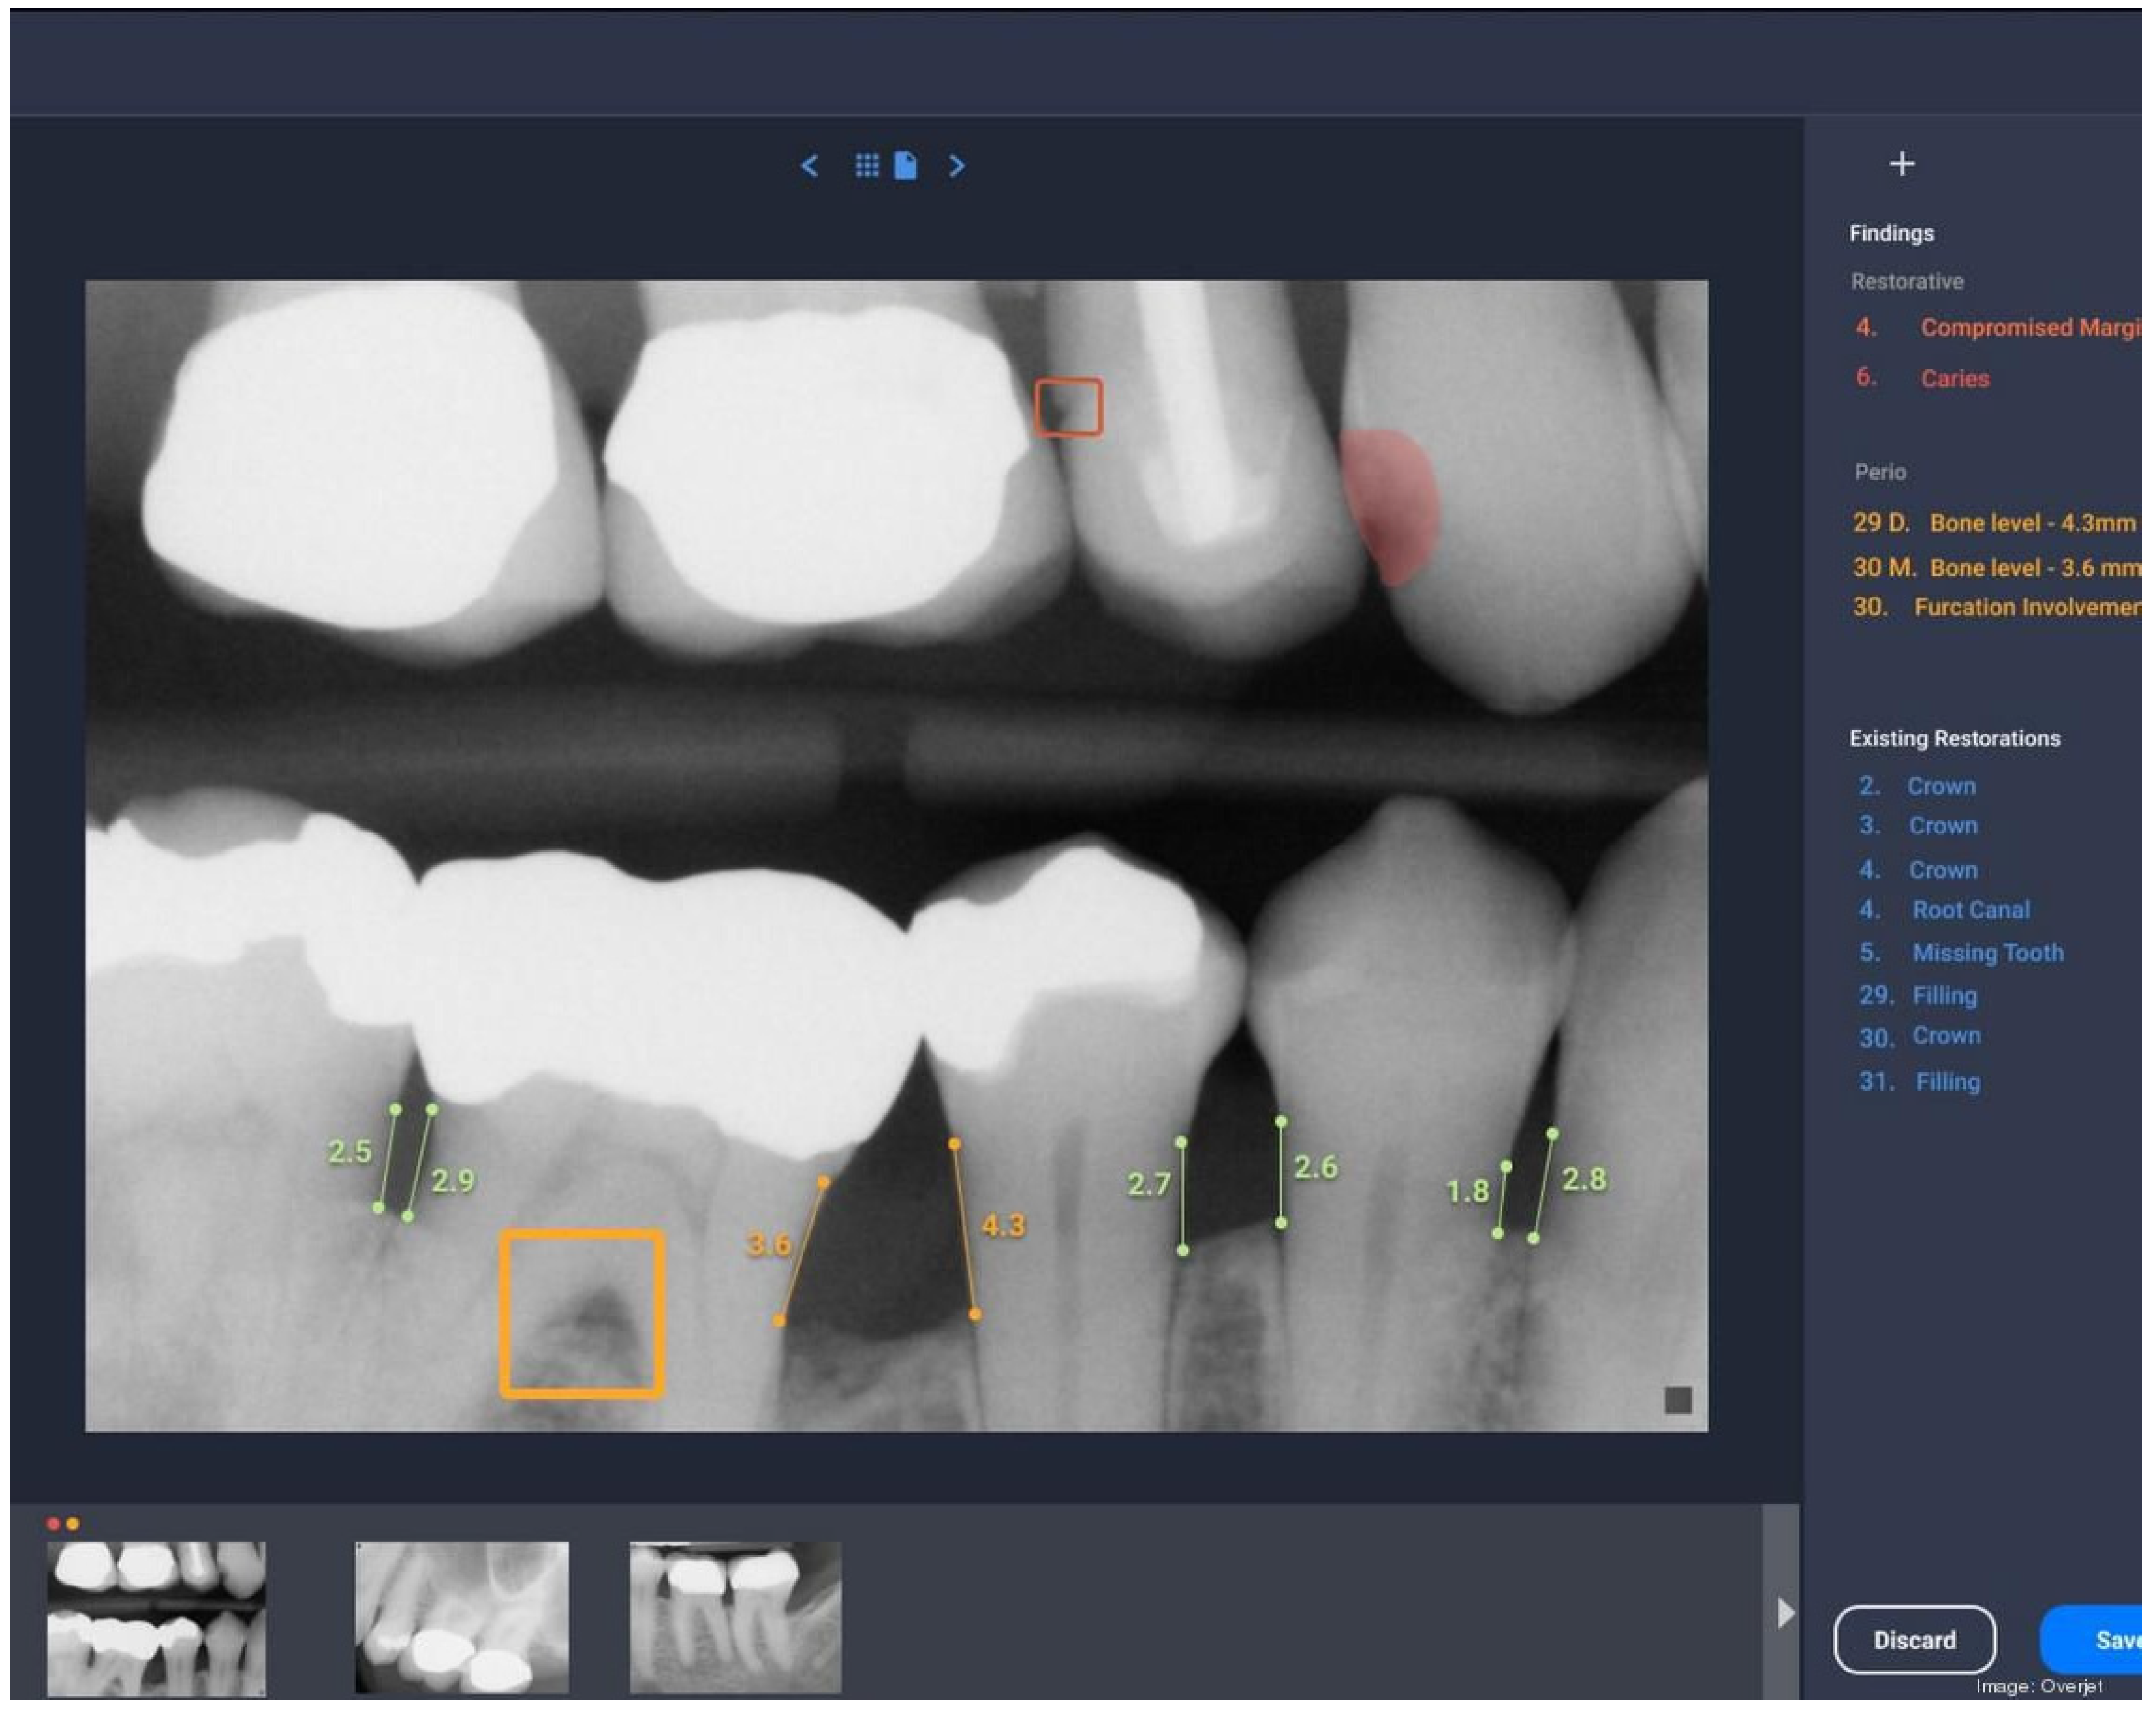The width and height of the screenshot is (2156, 1715).
Task: Select the single document view icon
Action: point(905,166)
